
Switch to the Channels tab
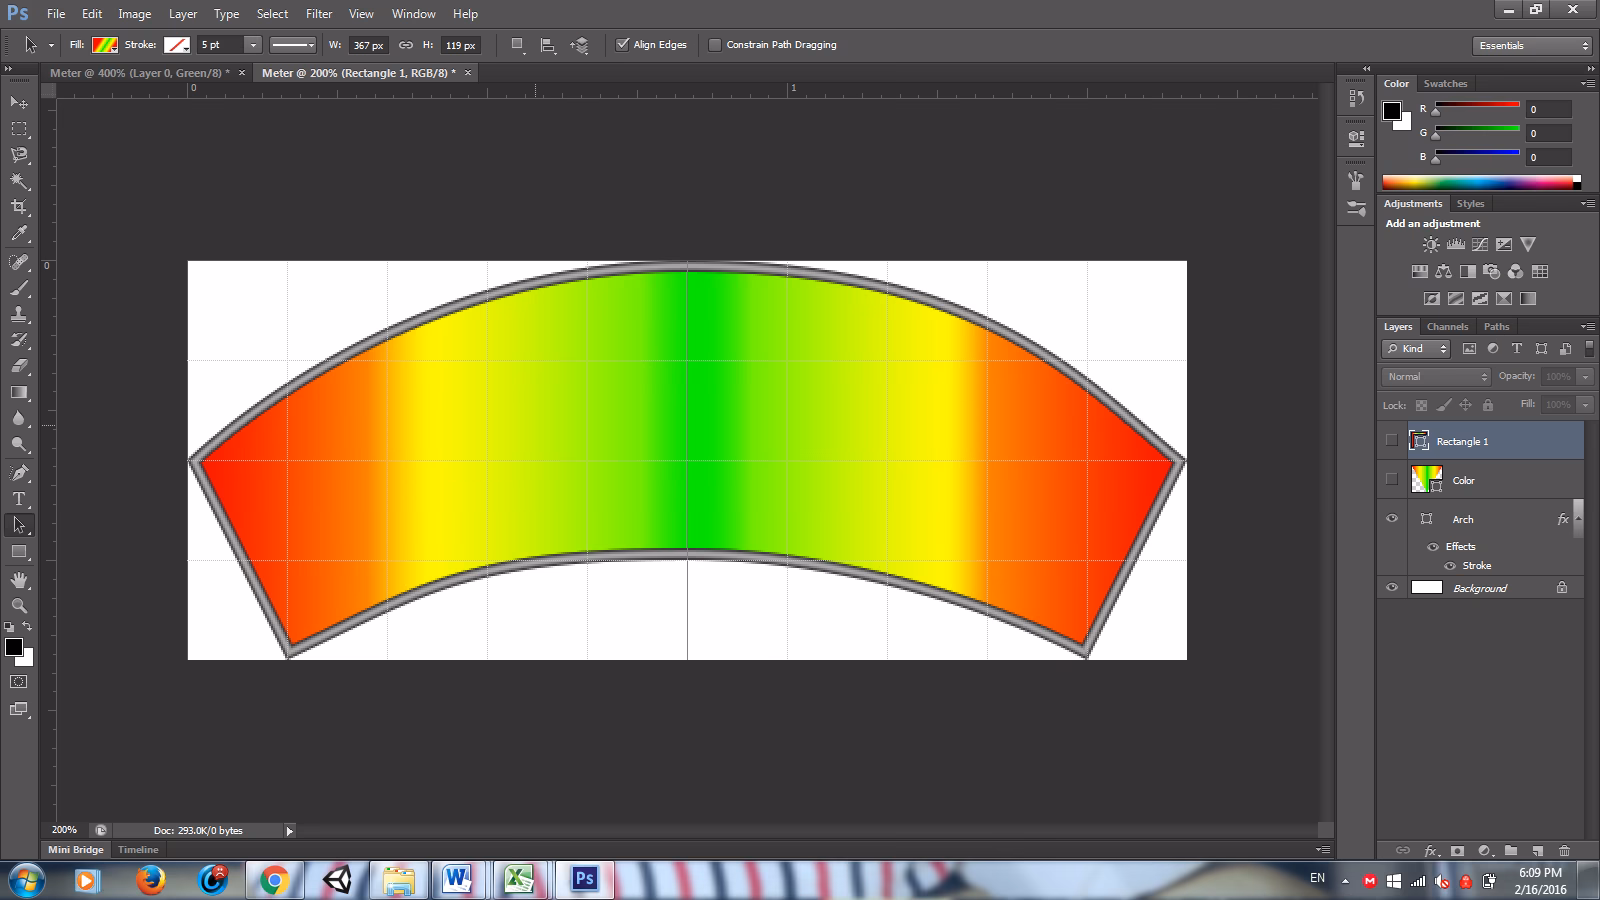tap(1447, 326)
